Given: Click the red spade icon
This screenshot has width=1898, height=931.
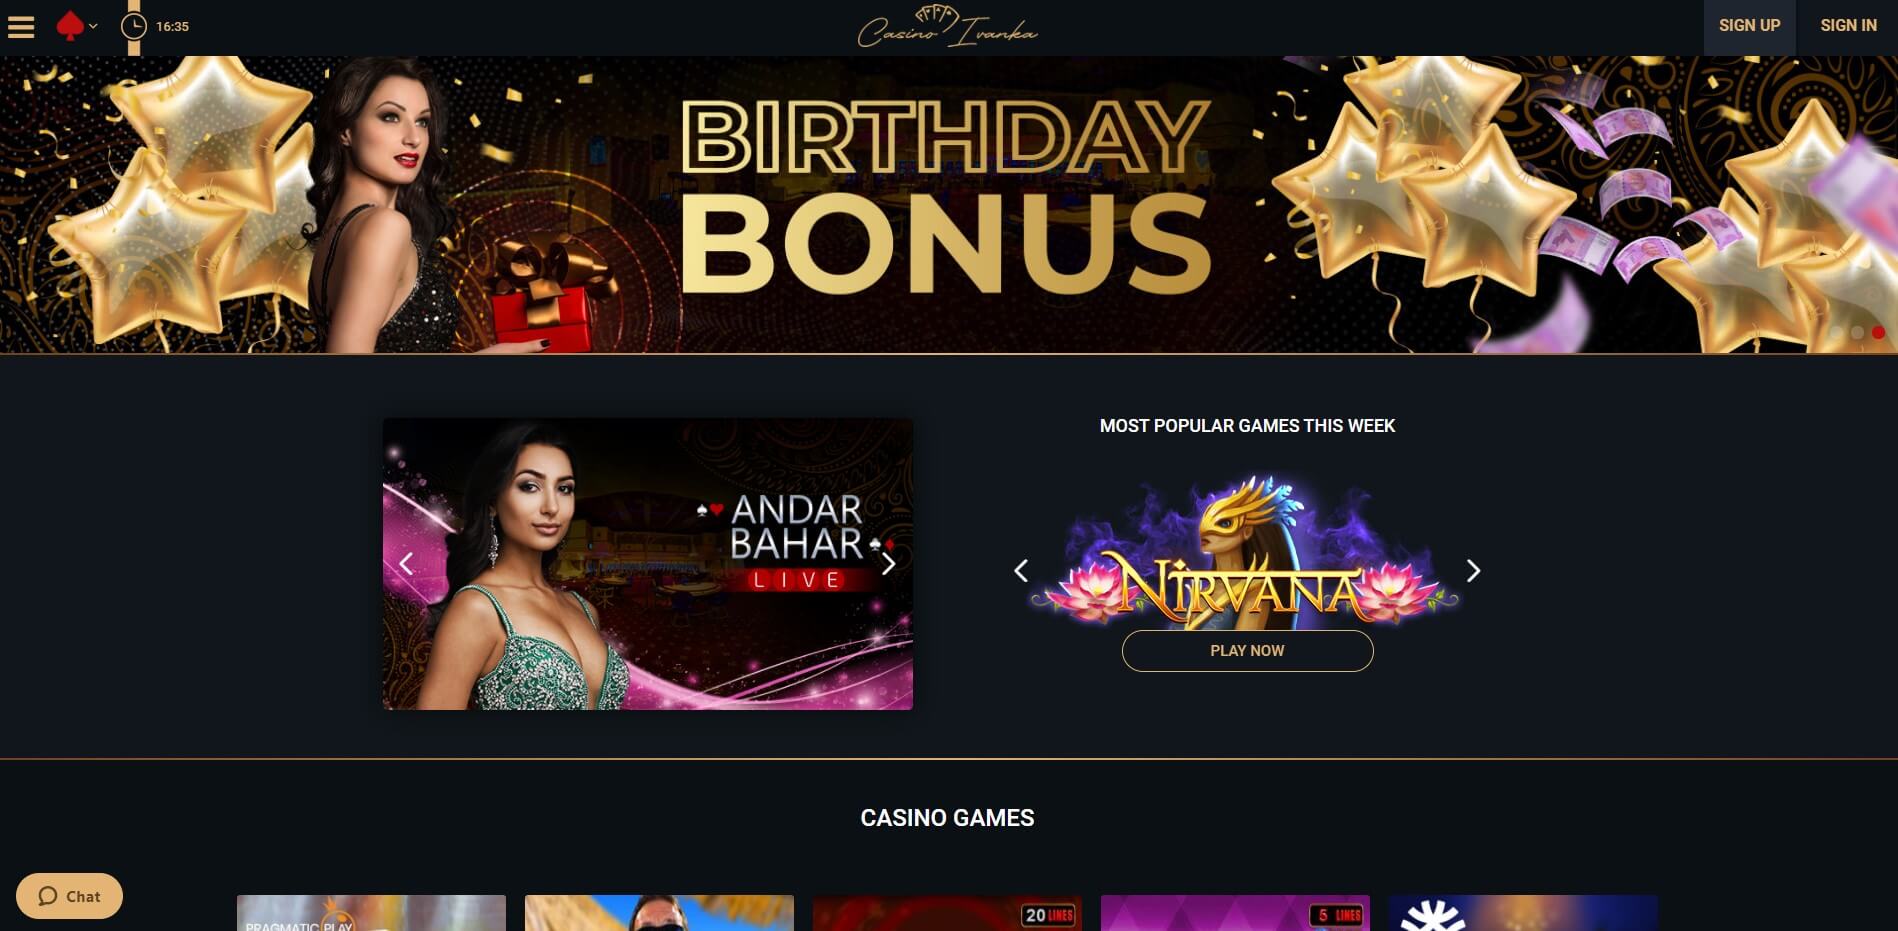Looking at the screenshot, I should pos(69,26).
